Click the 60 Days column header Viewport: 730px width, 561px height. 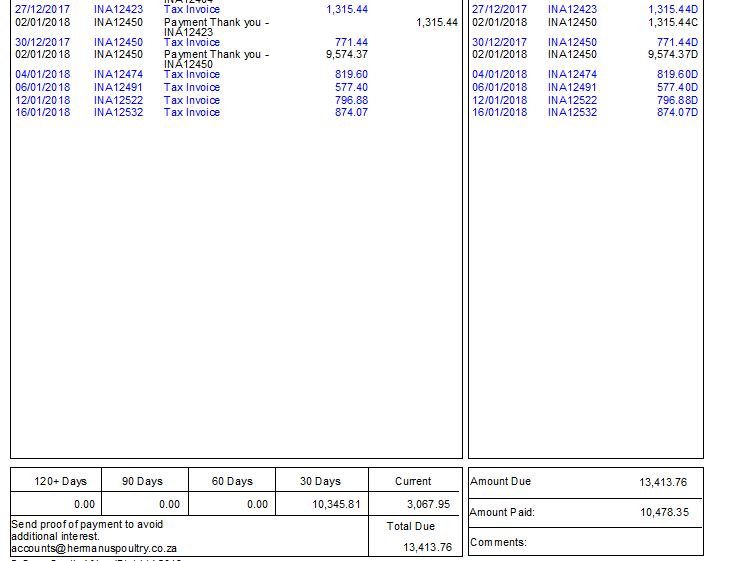click(232, 481)
